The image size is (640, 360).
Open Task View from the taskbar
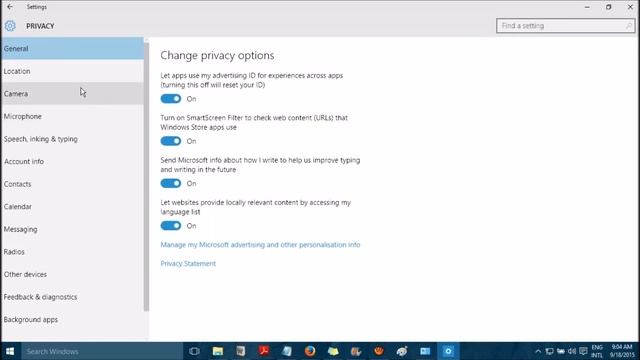point(194,351)
